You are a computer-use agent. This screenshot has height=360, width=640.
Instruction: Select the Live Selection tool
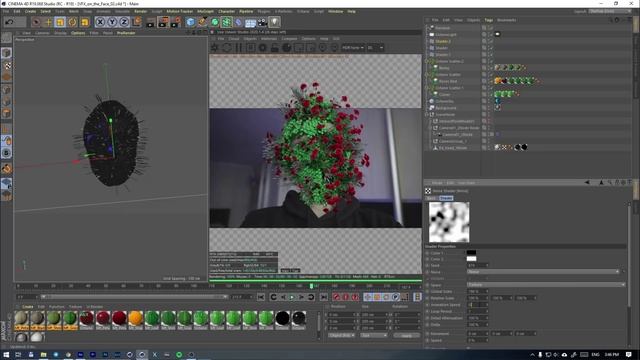pyautogui.click(x=36, y=22)
